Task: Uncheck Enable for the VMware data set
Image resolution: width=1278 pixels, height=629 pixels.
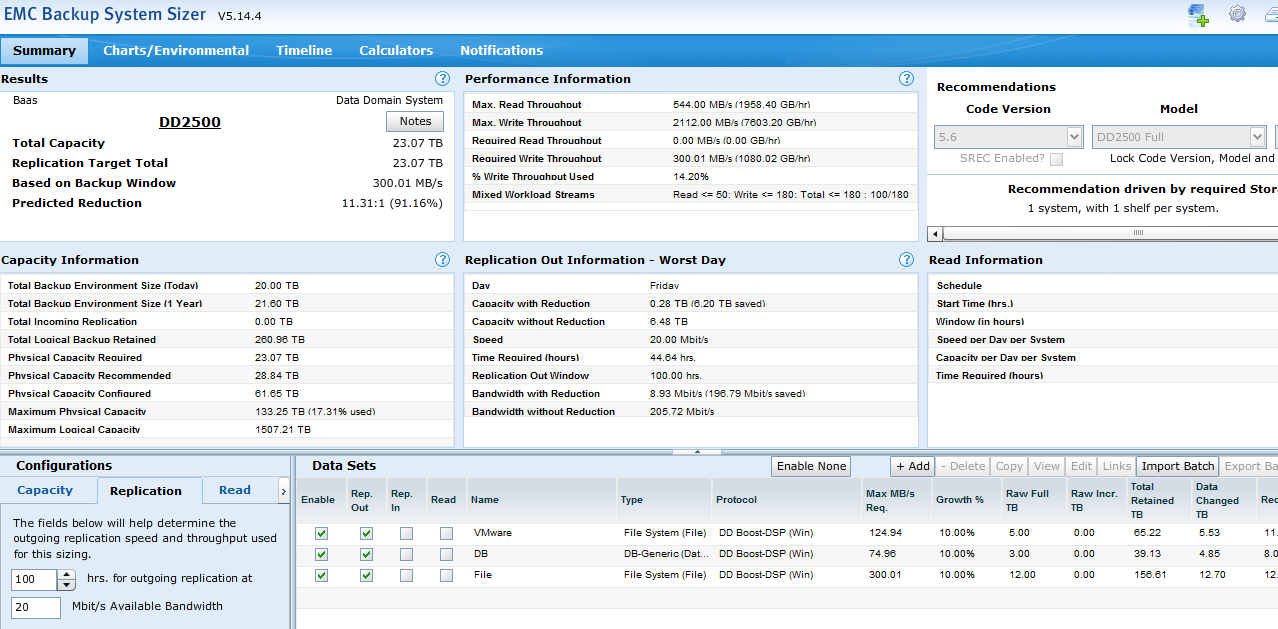Action: point(321,533)
